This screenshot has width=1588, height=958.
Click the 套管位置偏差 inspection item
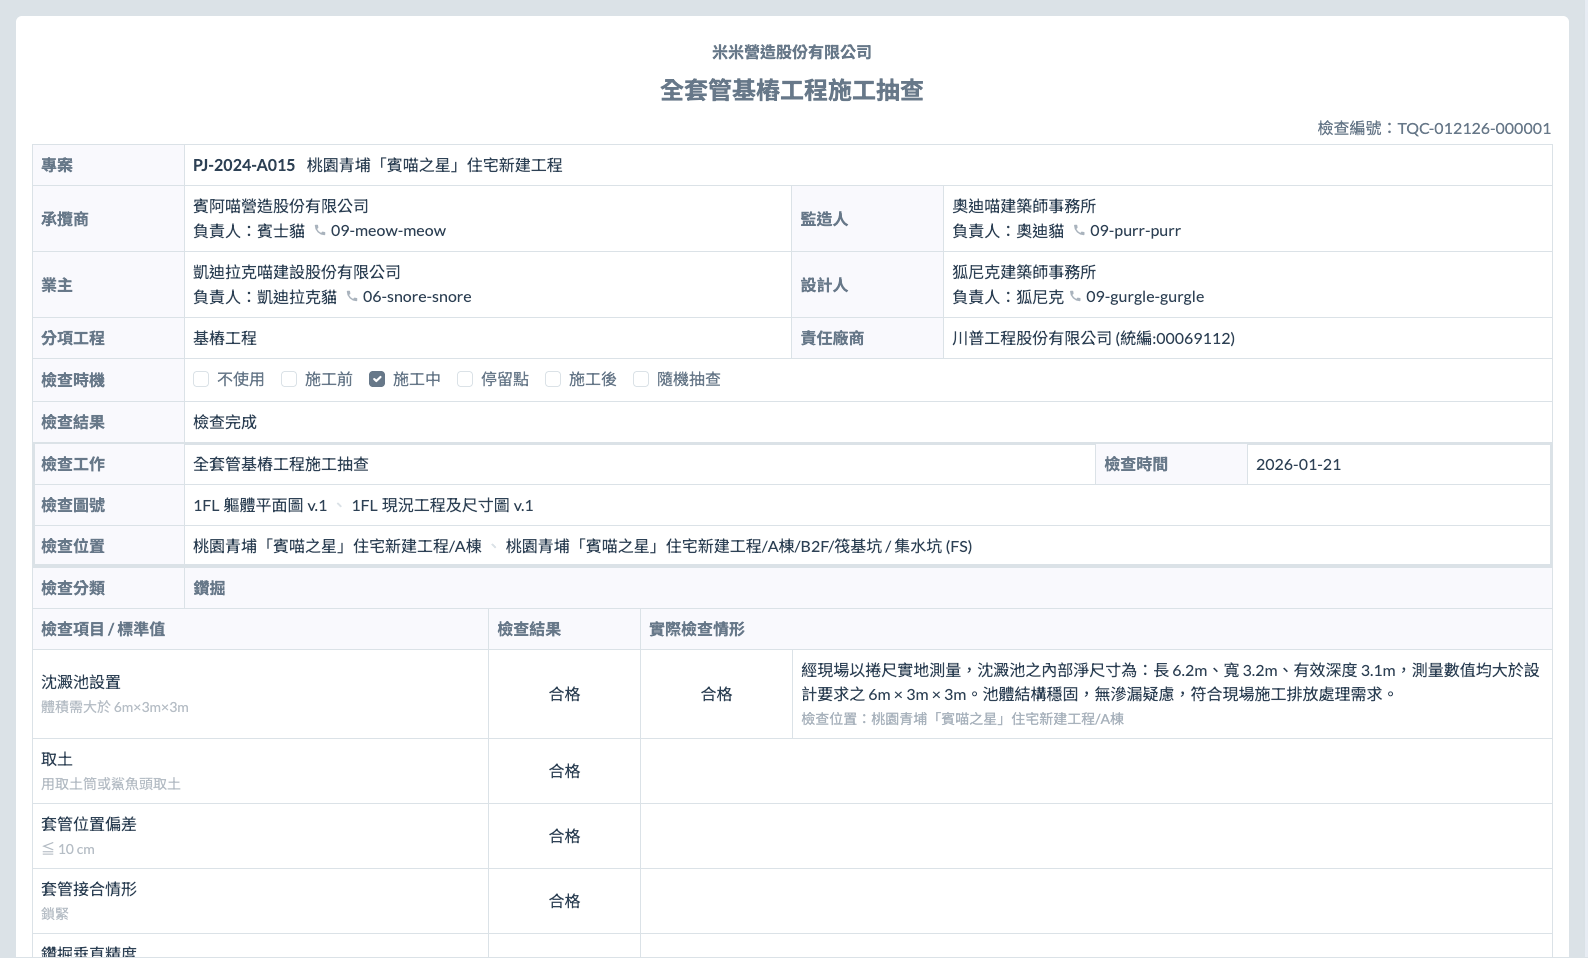point(89,824)
